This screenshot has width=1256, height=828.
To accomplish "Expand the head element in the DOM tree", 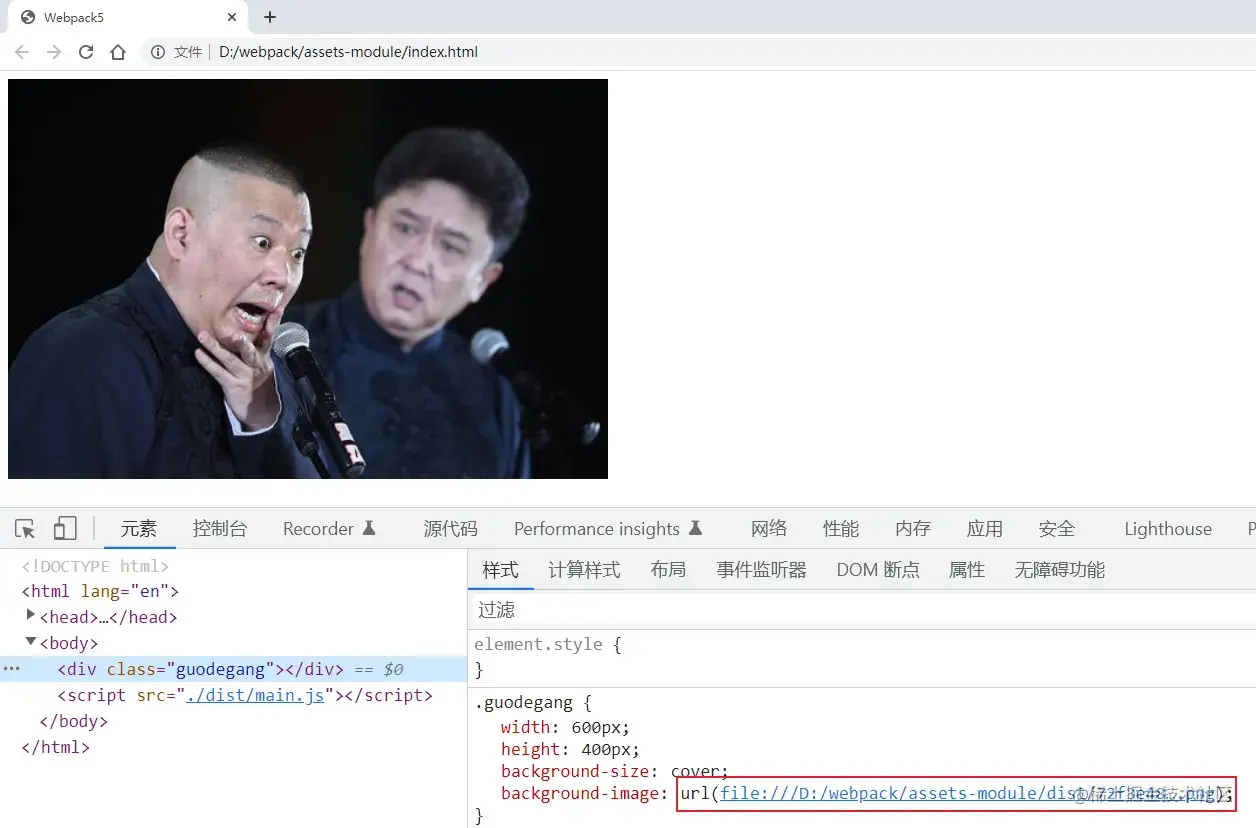I will pos(30,617).
